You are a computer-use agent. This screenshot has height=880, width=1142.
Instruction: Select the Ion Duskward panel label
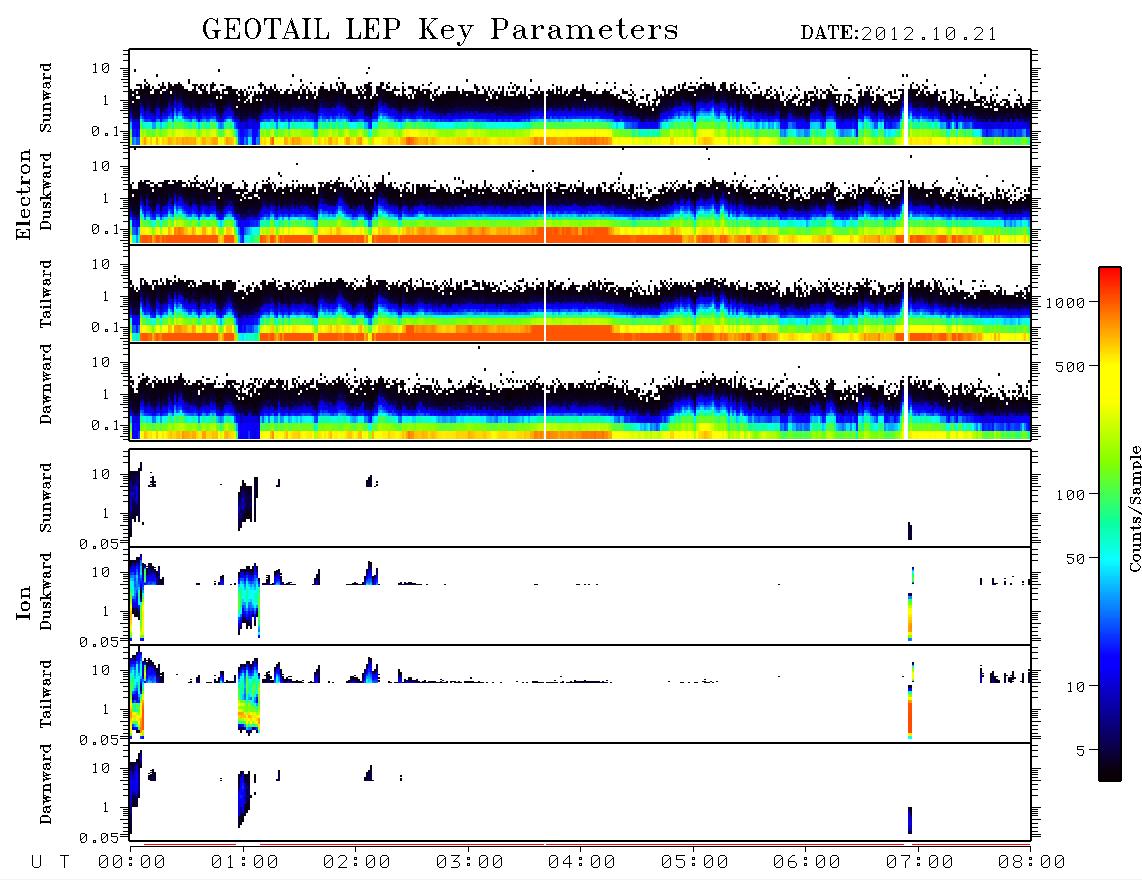pos(46,592)
